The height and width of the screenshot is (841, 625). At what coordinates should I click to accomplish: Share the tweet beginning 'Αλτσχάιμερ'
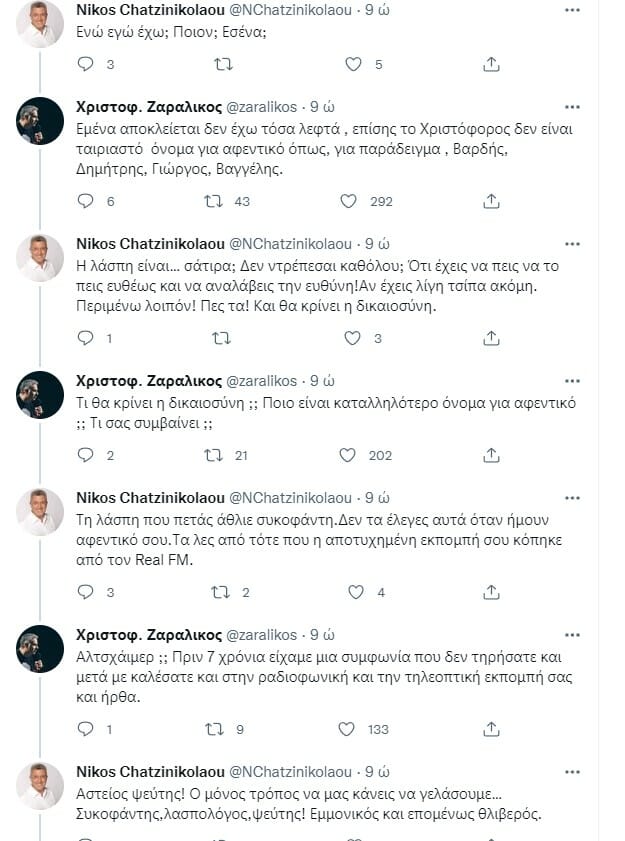[x=491, y=729]
